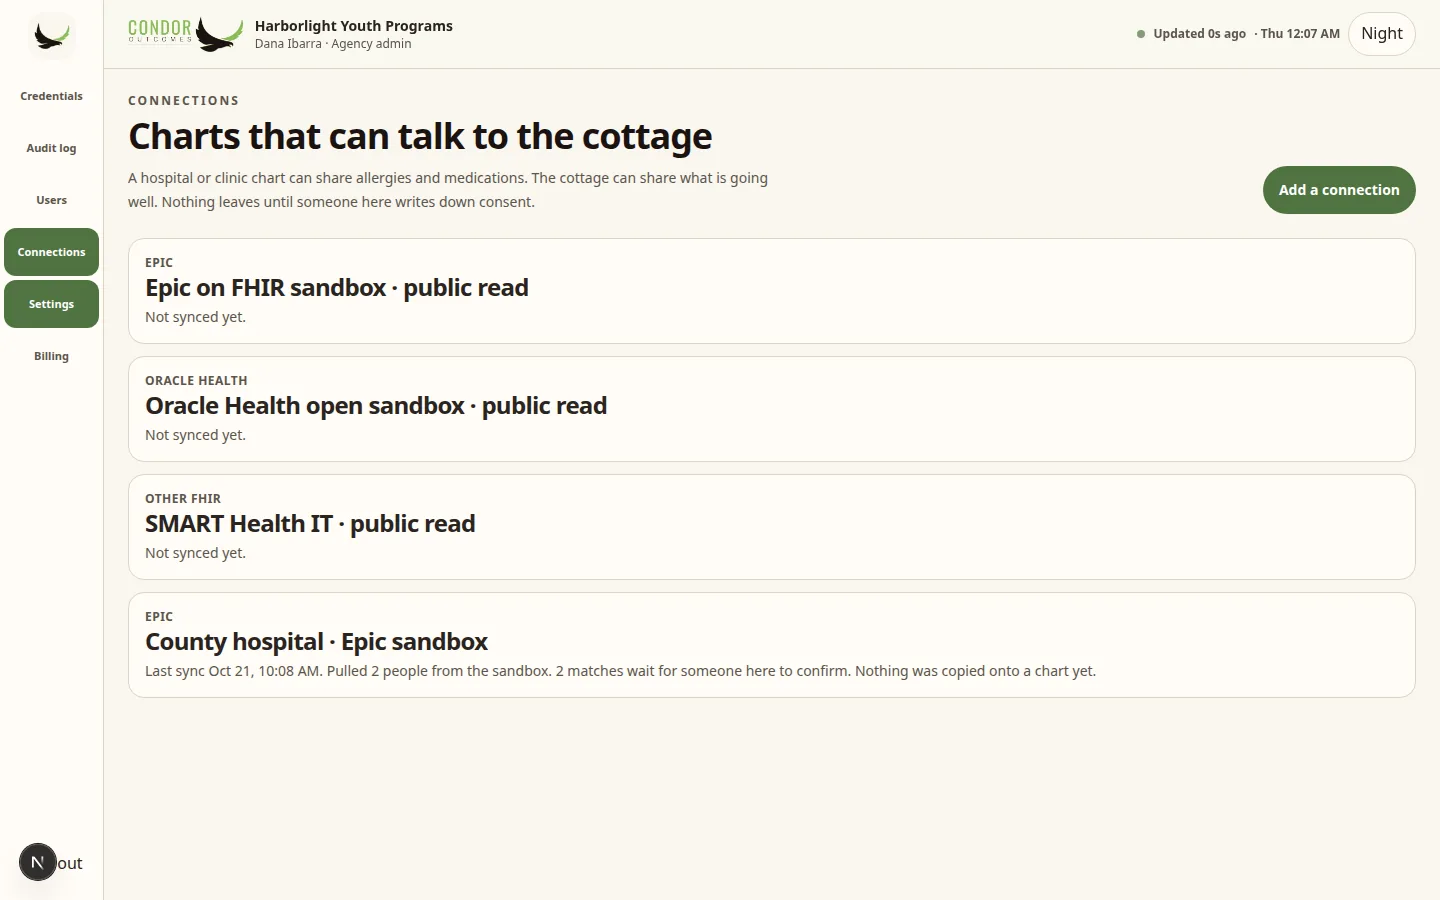The height and width of the screenshot is (900, 1440).
Task: Select the SMART Health IT public read connection
Action: (772, 527)
